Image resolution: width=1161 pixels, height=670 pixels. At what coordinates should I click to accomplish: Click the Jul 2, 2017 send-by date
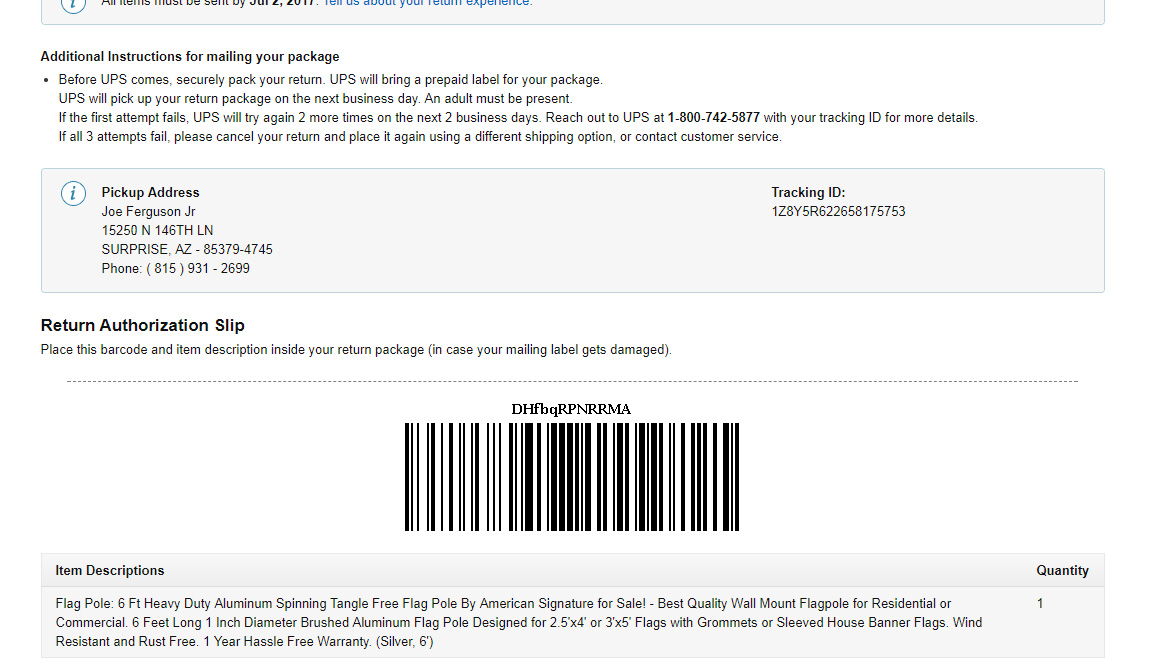[283, 3]
